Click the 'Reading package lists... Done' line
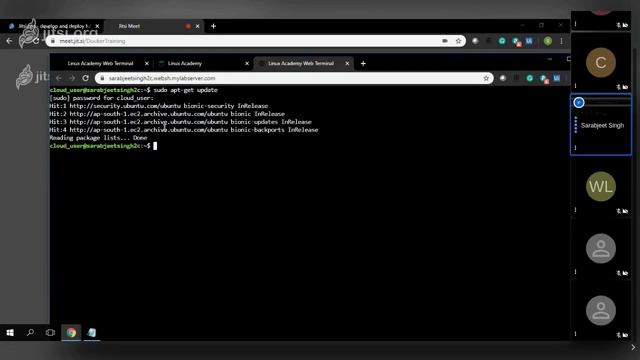 (98, 138)
